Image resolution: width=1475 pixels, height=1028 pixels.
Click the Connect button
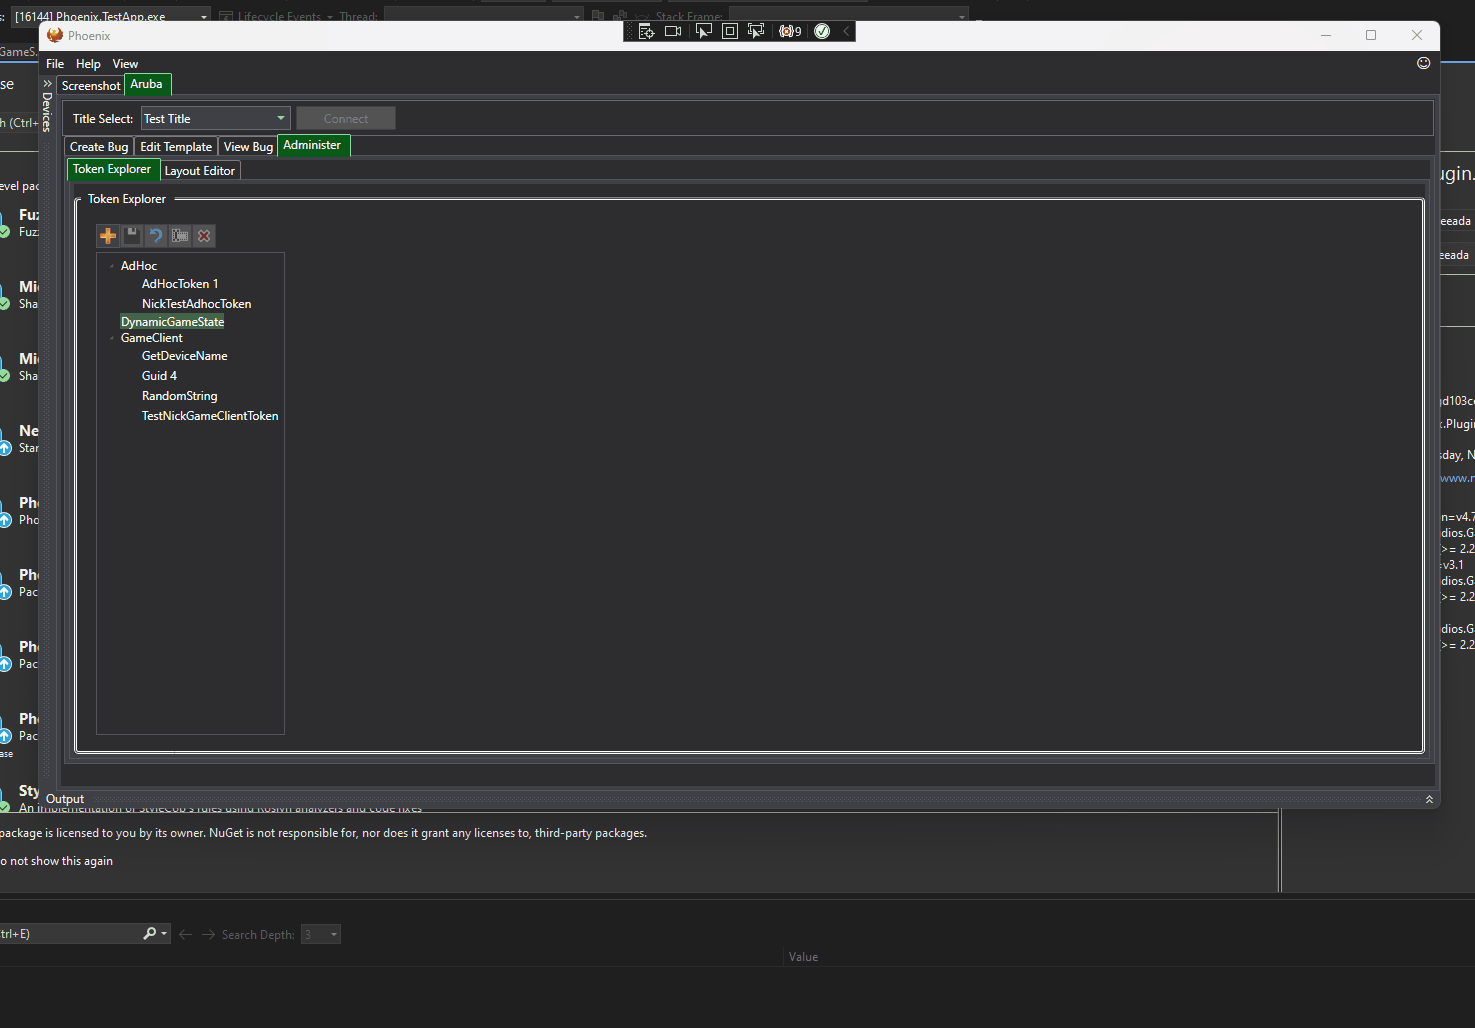pos(346,118)
